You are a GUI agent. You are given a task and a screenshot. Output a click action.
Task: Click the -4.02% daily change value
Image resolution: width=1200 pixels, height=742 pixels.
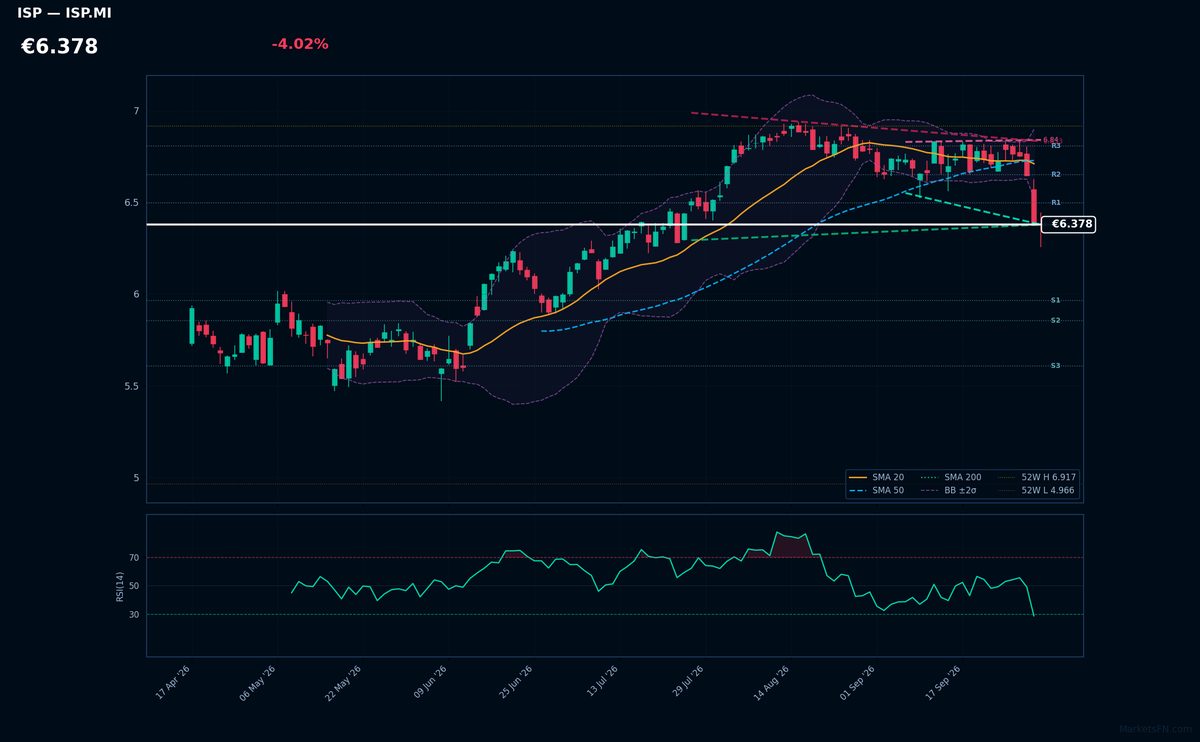click(x=300, y=44)
